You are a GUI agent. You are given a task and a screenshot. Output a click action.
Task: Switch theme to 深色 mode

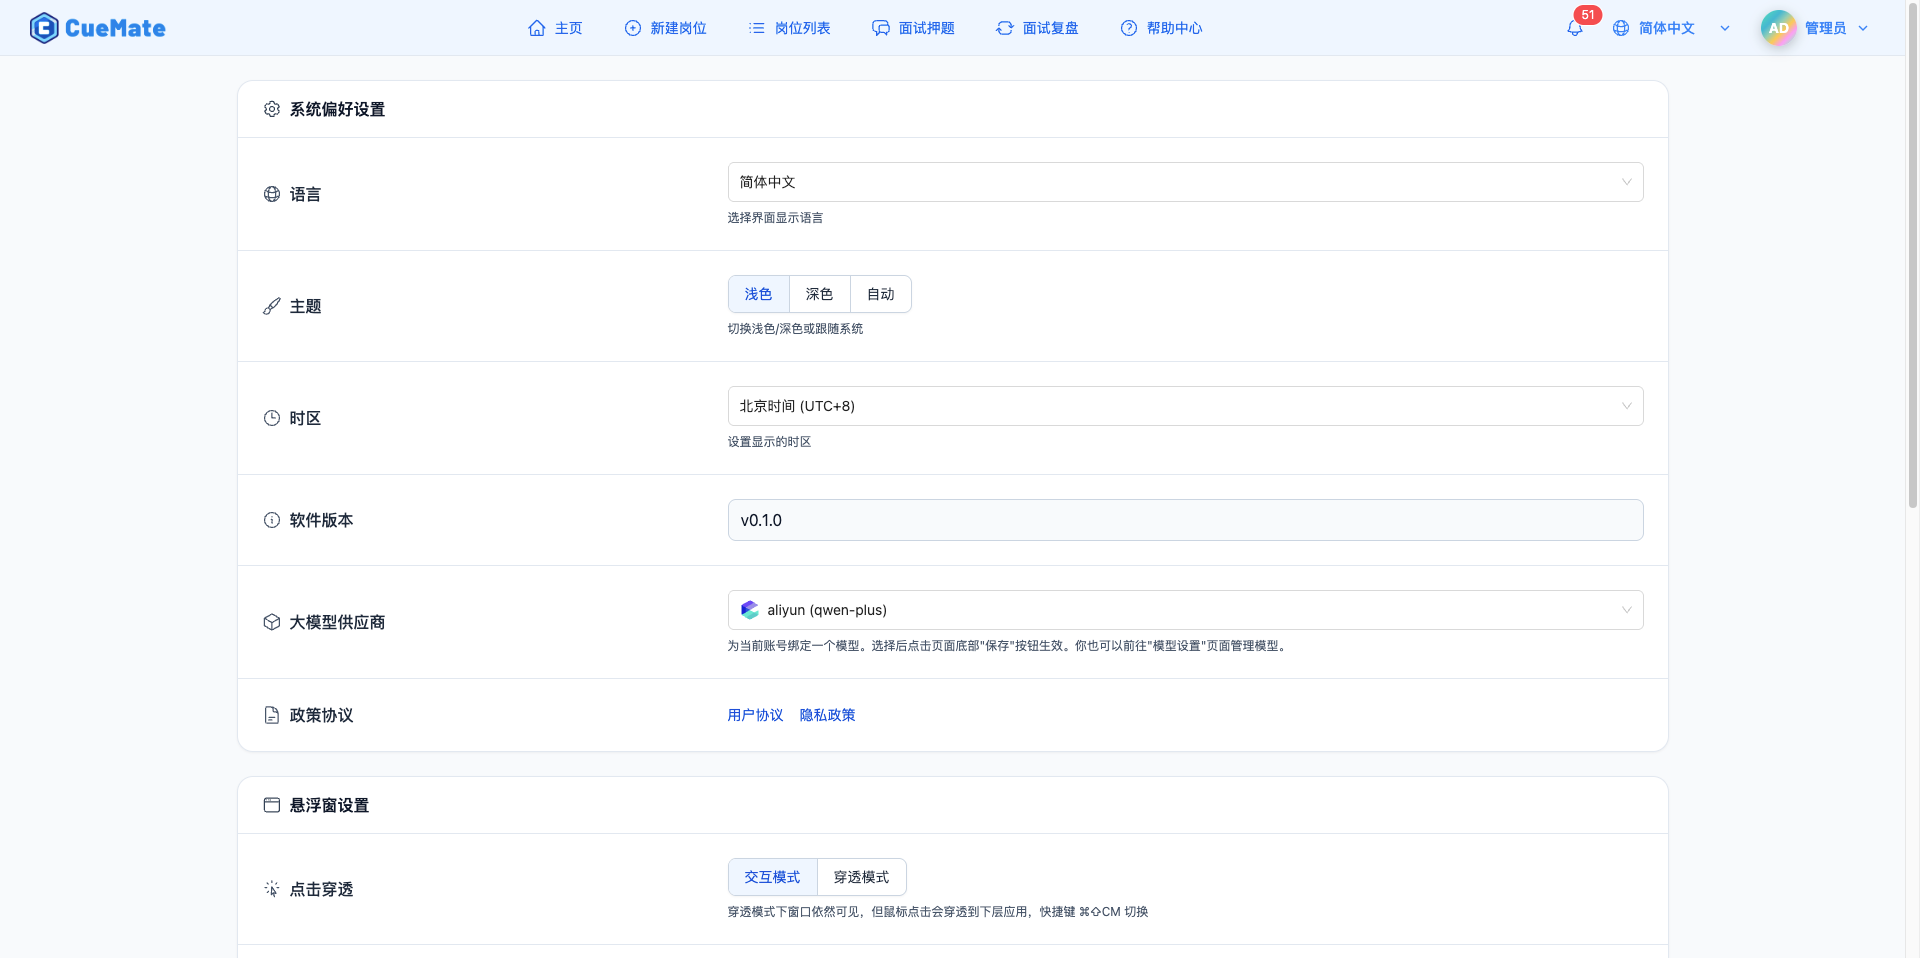click(818, 293)
